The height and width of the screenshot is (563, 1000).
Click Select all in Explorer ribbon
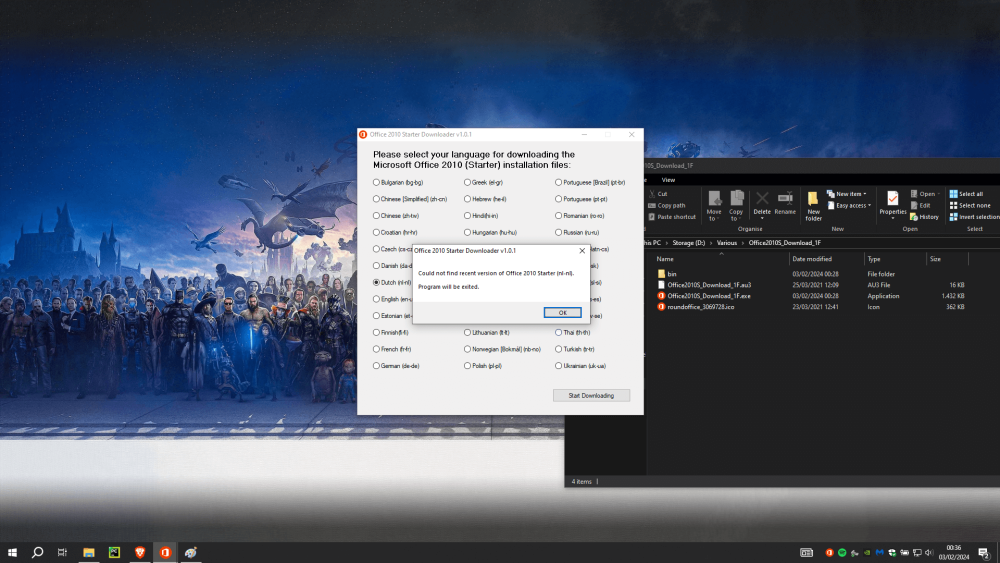coord(966,194)
